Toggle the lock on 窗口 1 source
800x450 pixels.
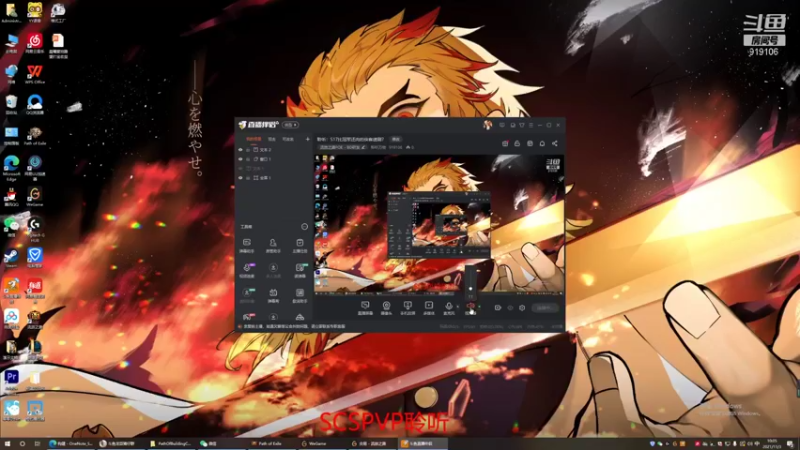(x=248, y=159)
